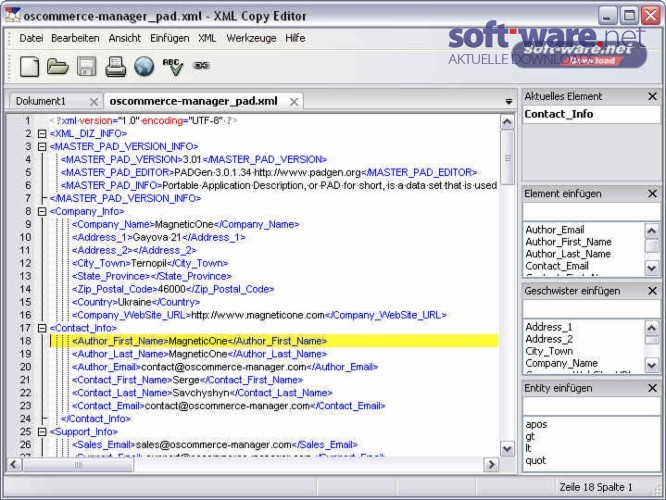Click the rightmost toolbar icon after the ABC checkmark
The image size is (666, 500).
pyautogui.click(x=201, y=65)
